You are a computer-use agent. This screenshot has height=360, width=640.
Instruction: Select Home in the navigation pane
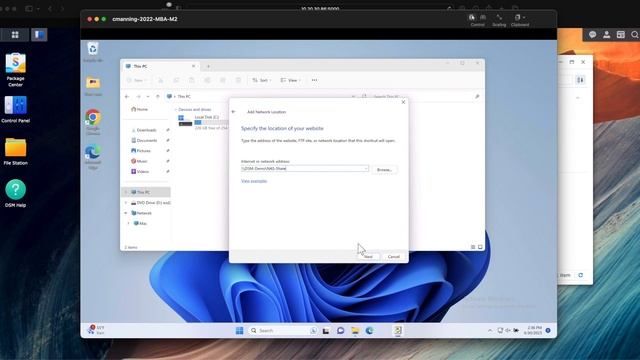tap(140, 109)
